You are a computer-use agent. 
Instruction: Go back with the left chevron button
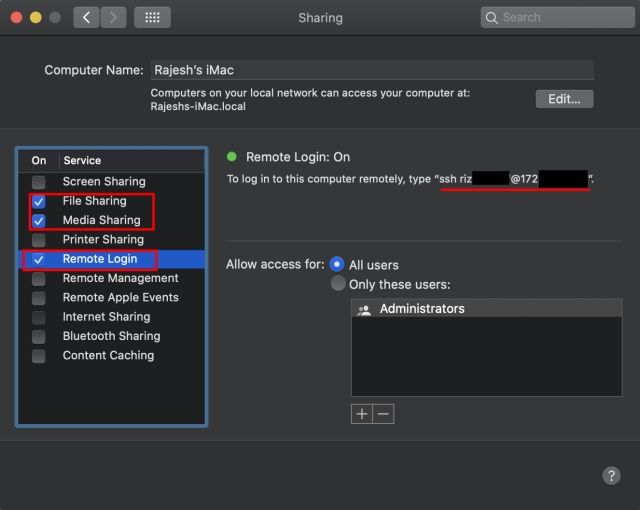click(86, 18)
